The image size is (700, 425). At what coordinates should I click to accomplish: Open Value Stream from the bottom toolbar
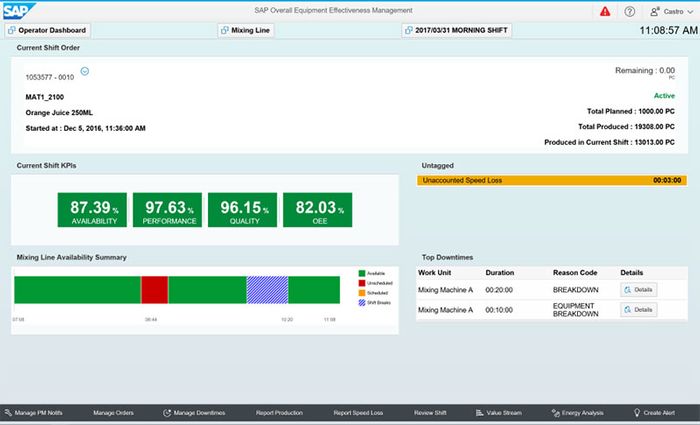click(499, 413)
